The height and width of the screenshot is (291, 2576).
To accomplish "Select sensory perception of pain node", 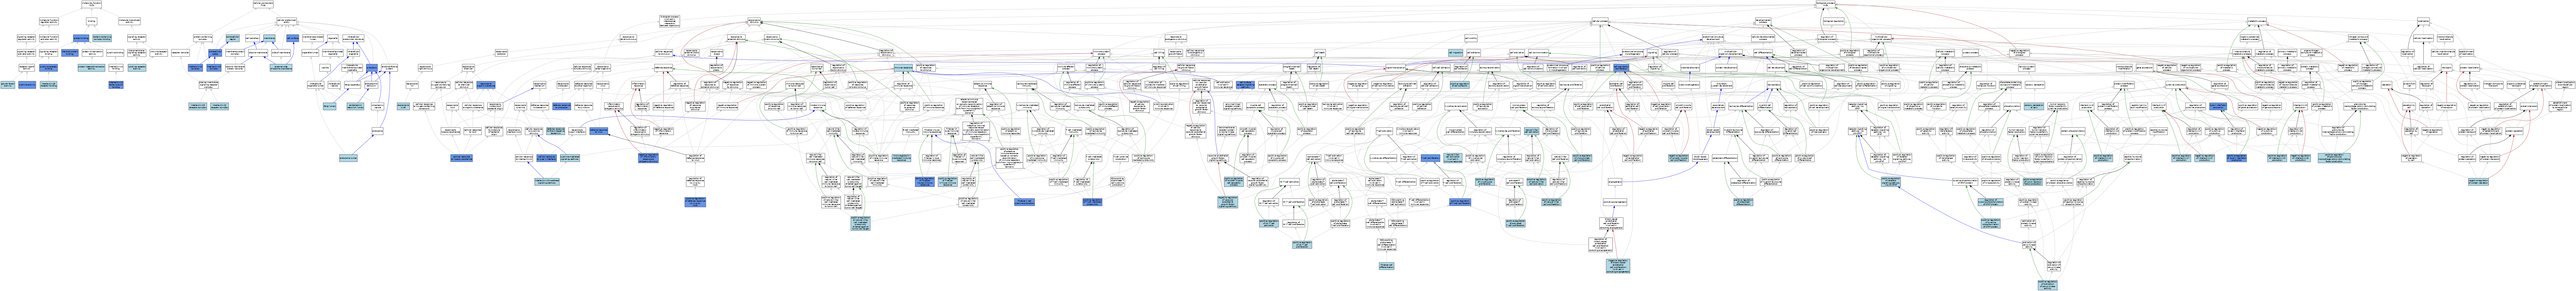I will 2034,106.
